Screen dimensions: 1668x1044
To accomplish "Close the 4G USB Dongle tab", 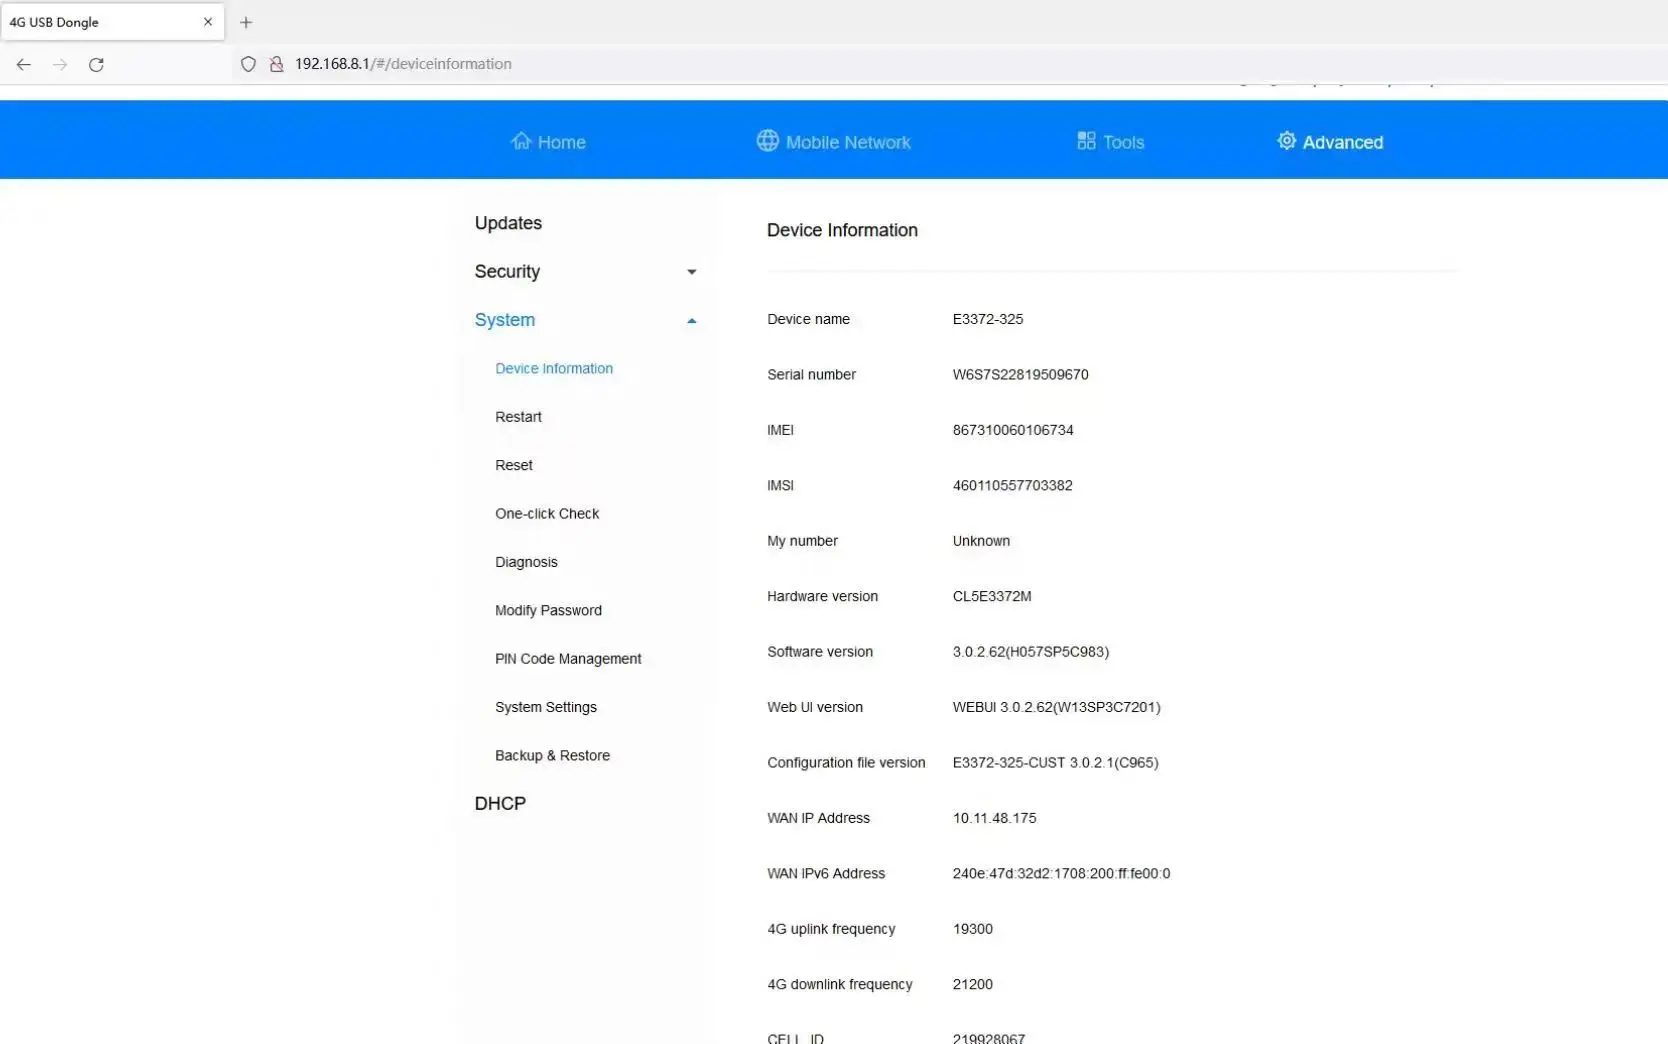I will pyautogui.click(x=208, y=22).
